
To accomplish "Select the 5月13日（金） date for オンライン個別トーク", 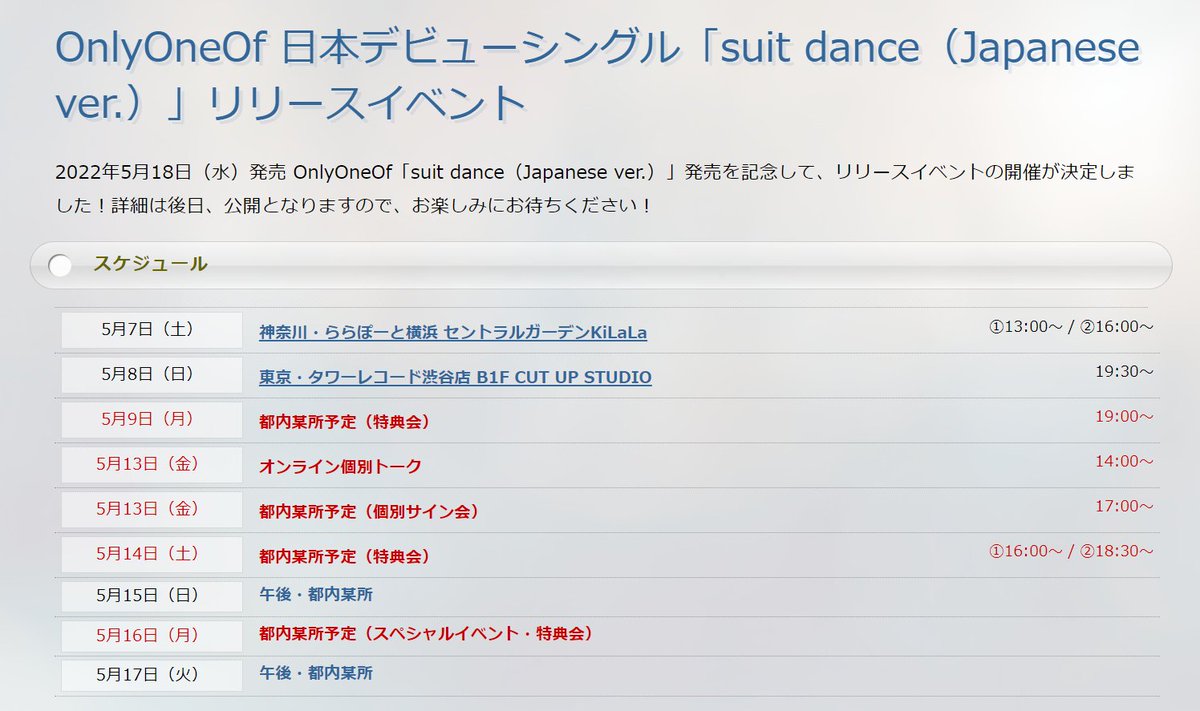I will click(152, 465).
